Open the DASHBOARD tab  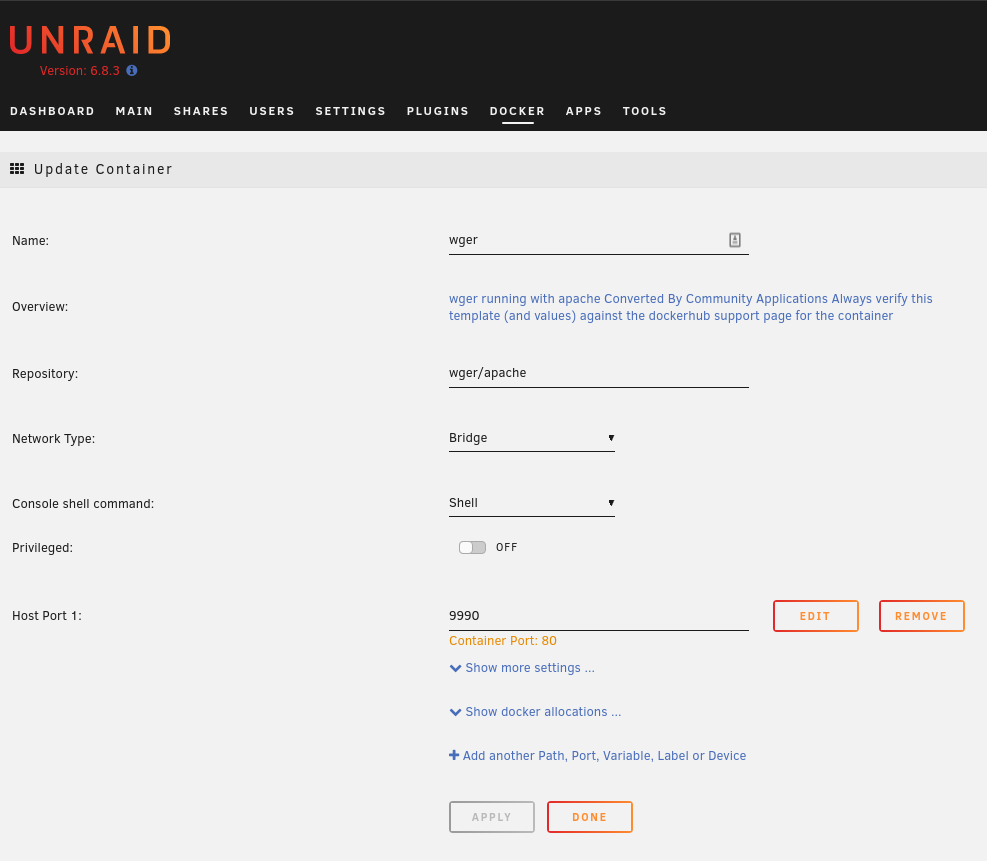pos(52,111)
